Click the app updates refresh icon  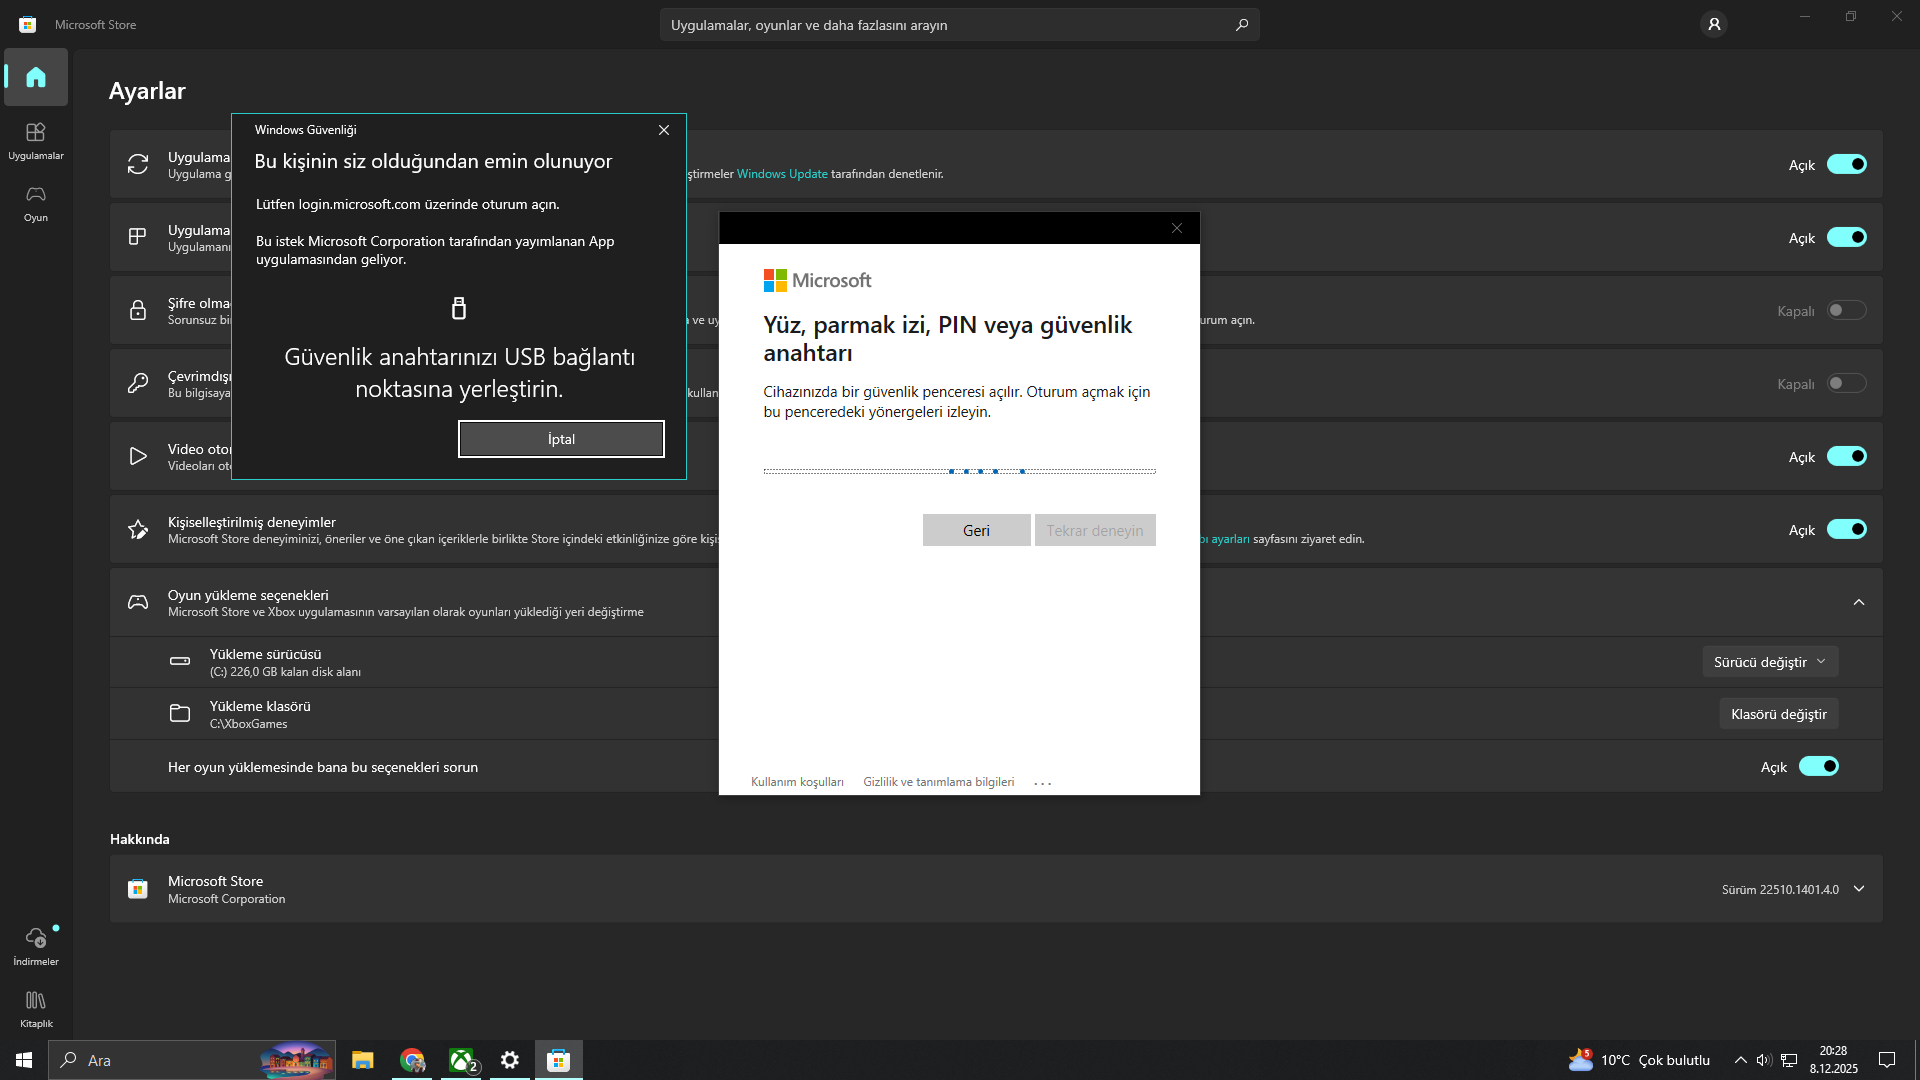click(138, 164)
